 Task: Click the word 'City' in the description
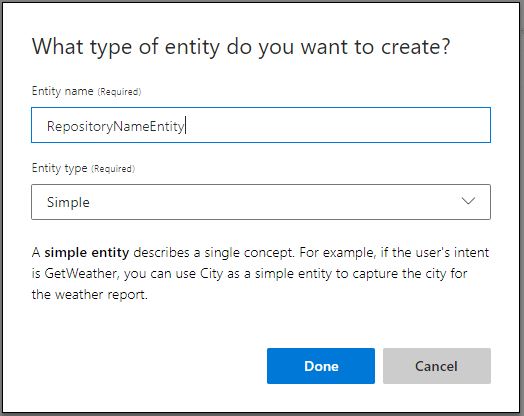[212, 273]
